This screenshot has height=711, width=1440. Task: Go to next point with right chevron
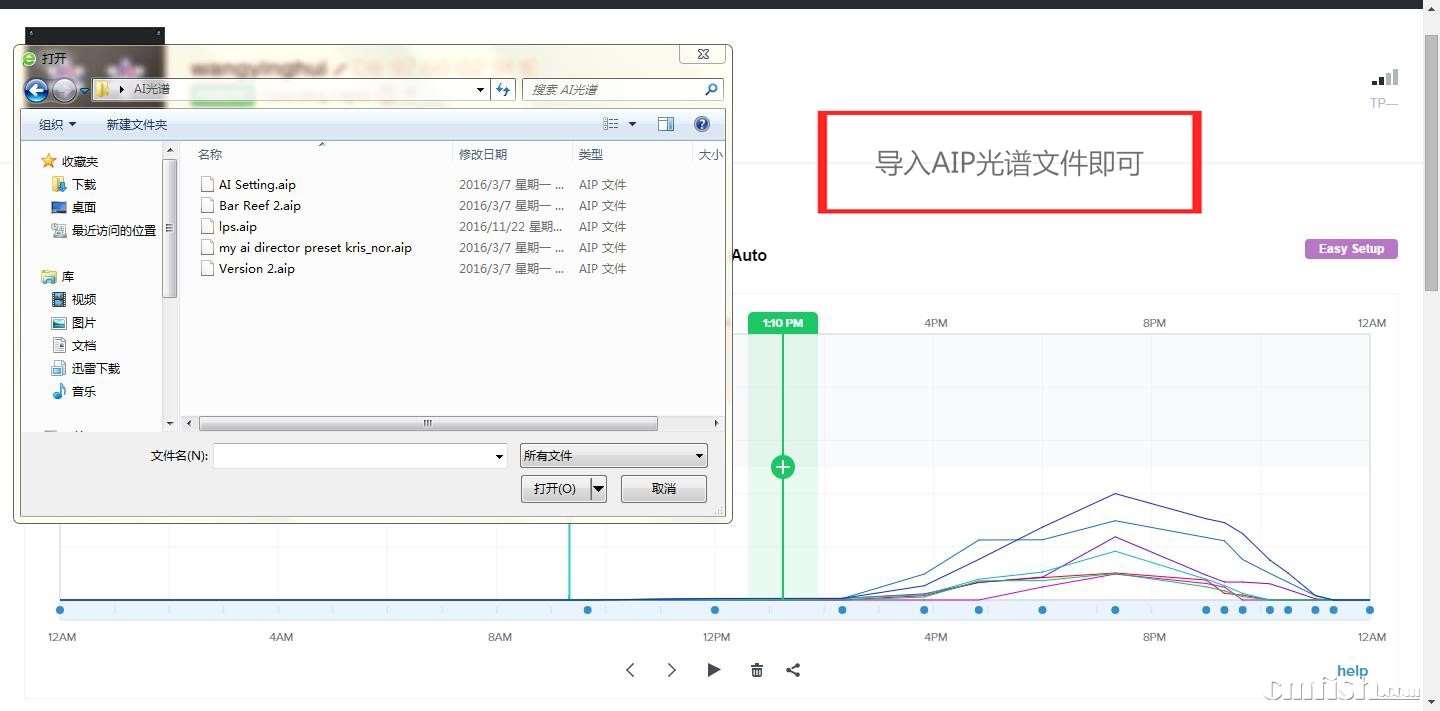pos(672,670)
